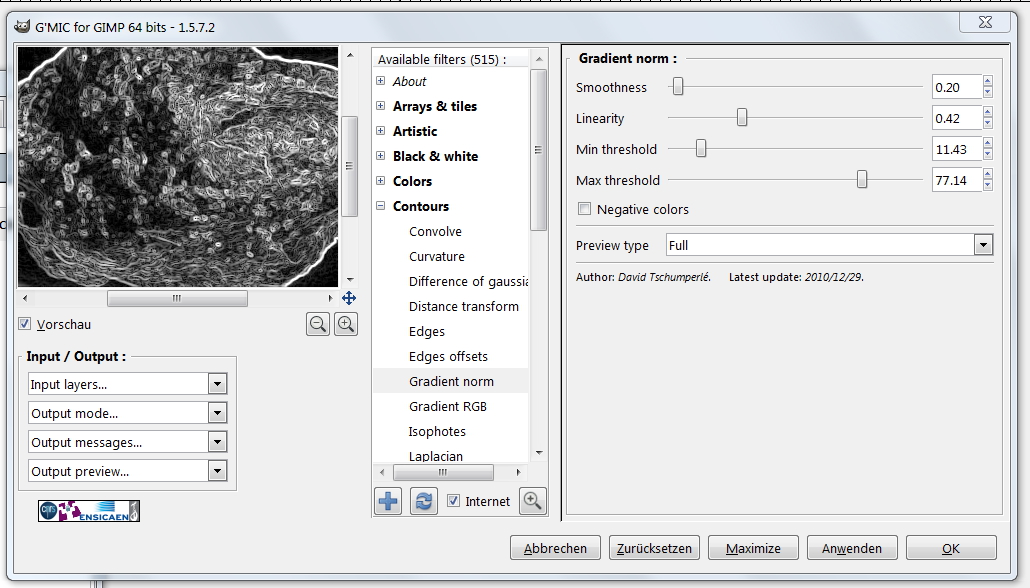Increase Linearity with the up arrow
The image size is (1030, 588).
click(988, 112)
